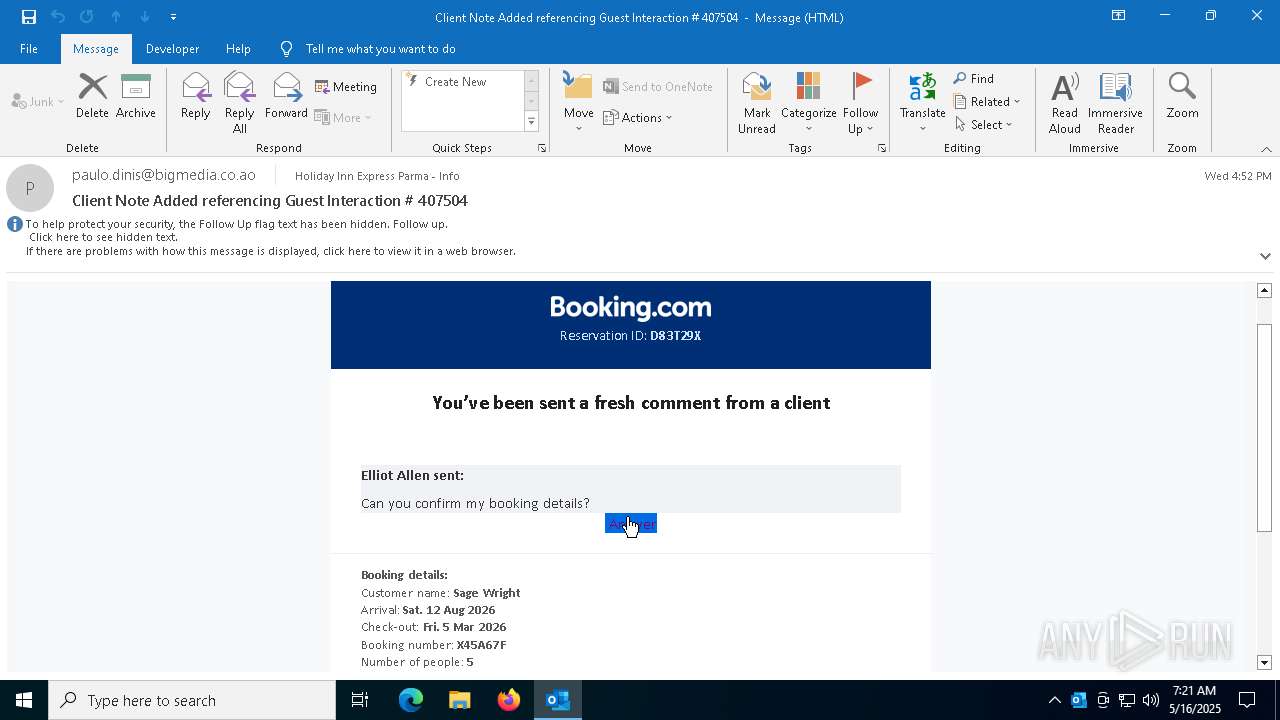Mark the message as Unread
This screenshot has height=720, width=1280.
[757, 102]
